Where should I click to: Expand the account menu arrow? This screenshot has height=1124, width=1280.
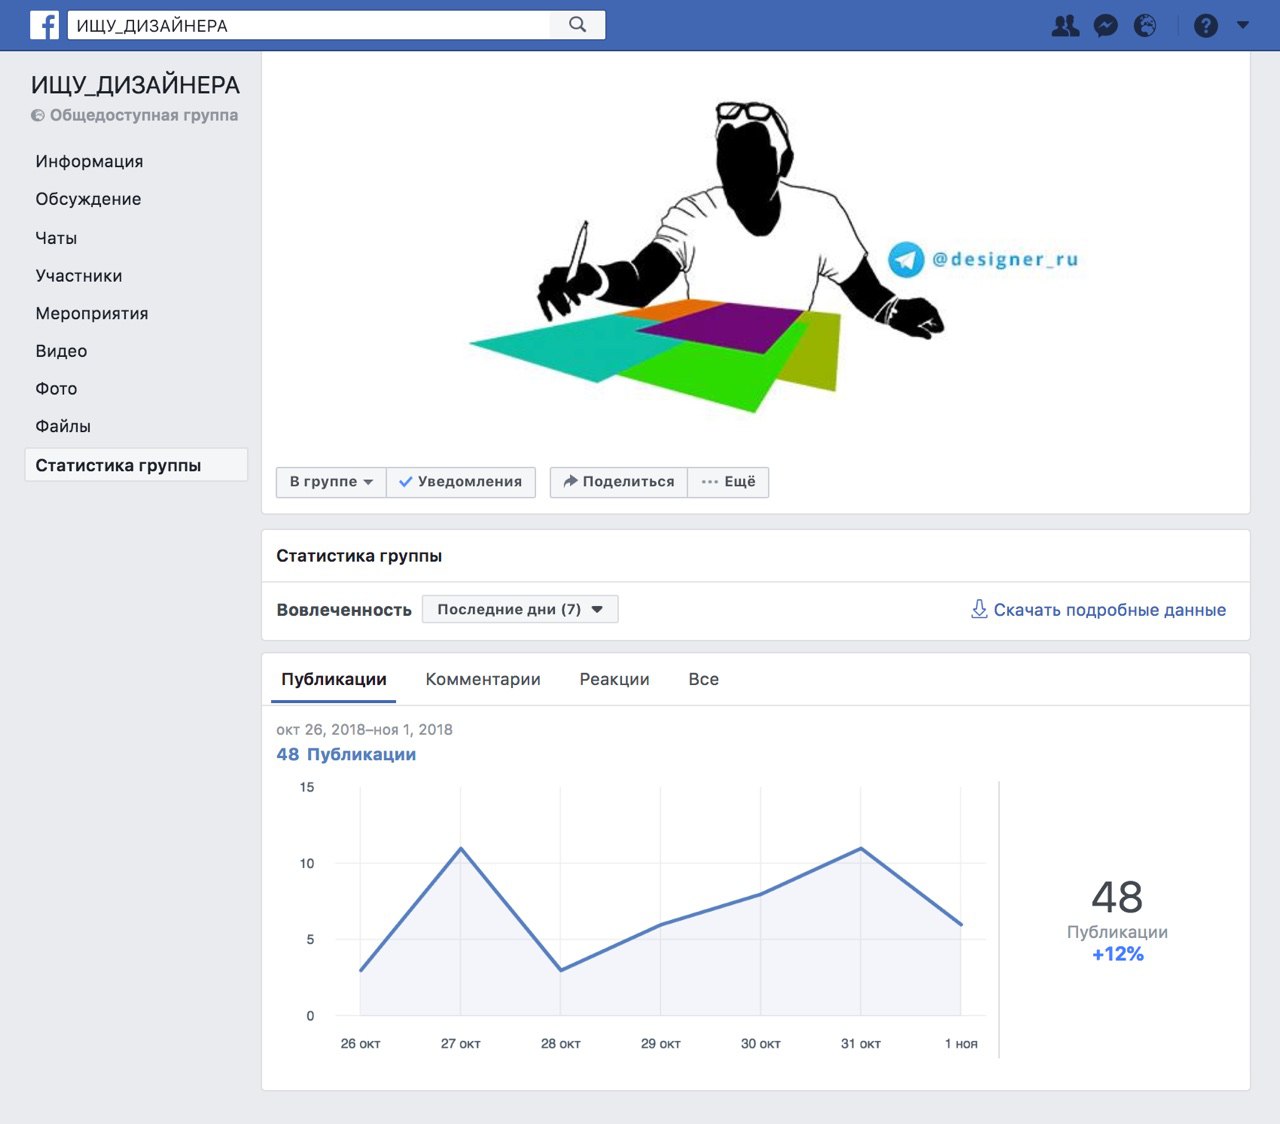(1243, 25)
